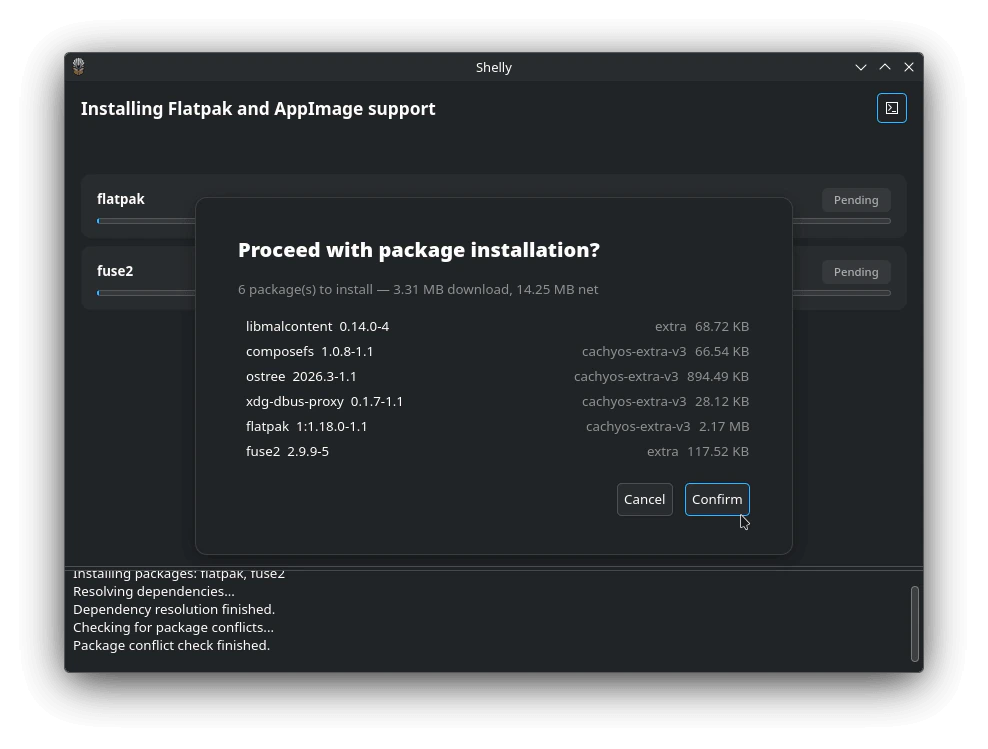This screenshot has height=749, width=988.
Task: Click the flatpak progress bar
Action: pos(493,221)
